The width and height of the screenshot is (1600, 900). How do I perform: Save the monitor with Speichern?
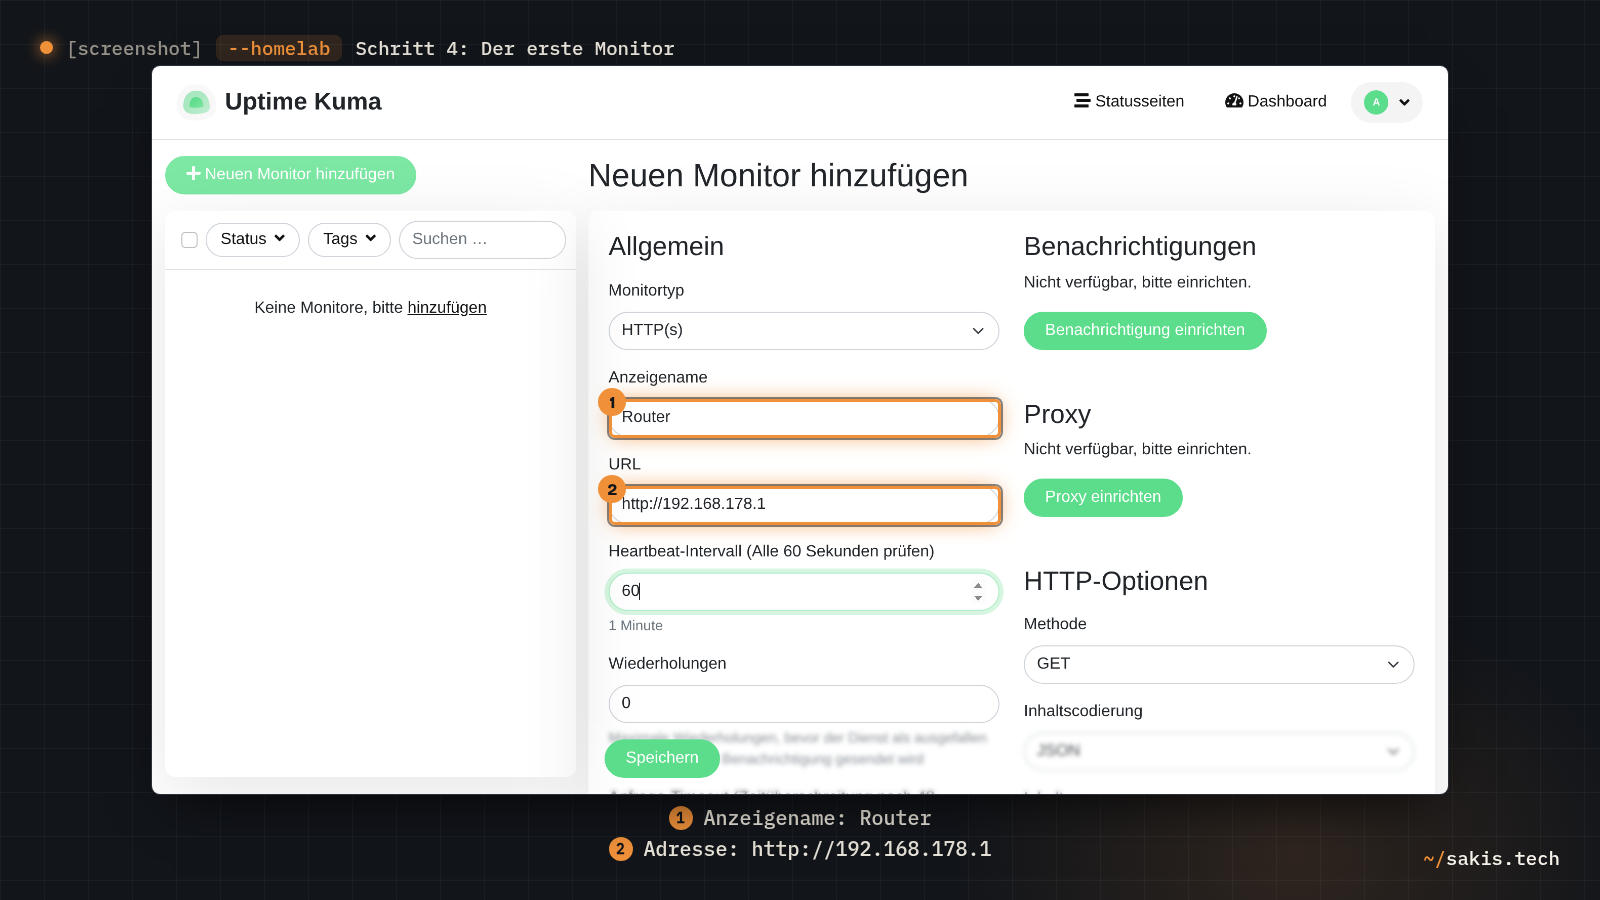[x=662, y=758]
